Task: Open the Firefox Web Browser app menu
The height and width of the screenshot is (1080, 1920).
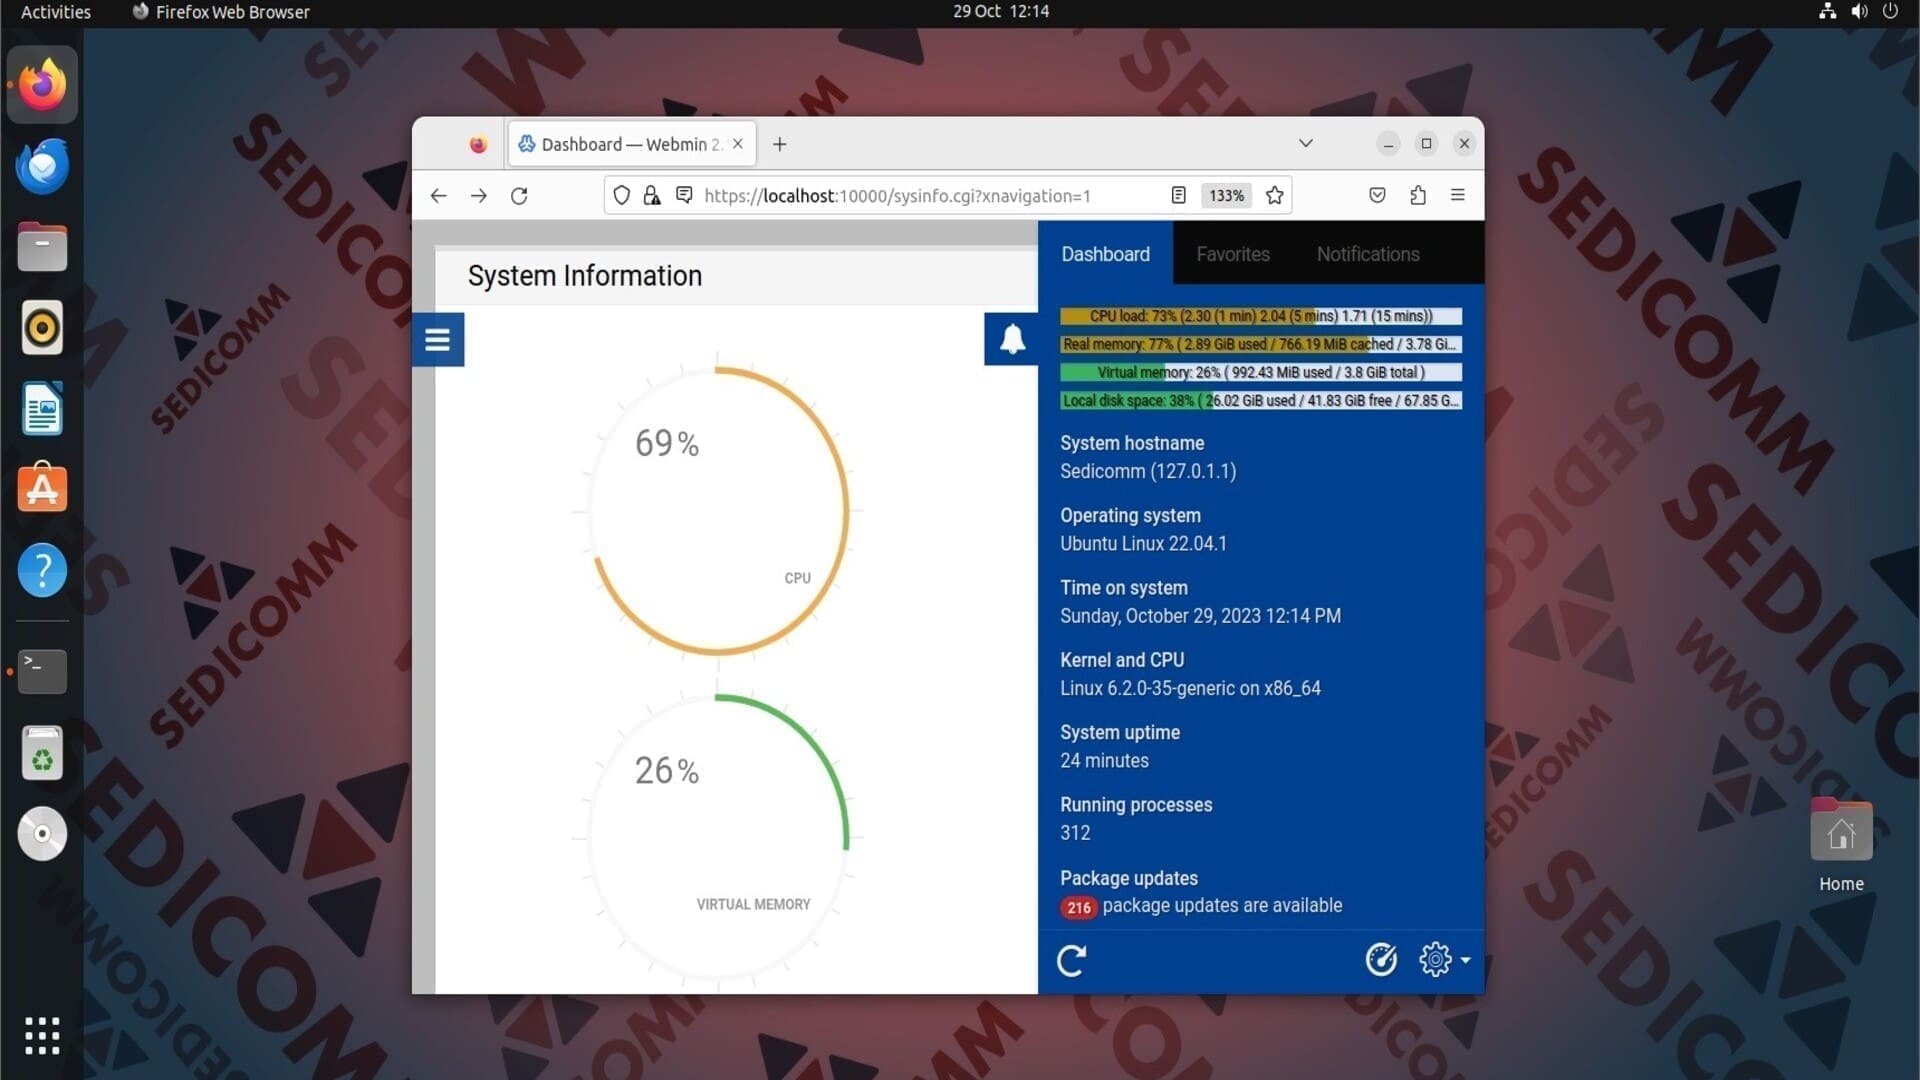Action: click(x=221, y=12)
